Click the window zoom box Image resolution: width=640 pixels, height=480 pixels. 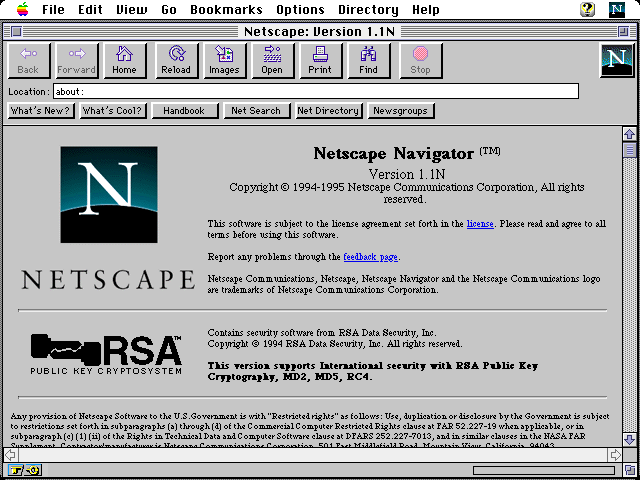pyautogui.click(x=623, y=31)
